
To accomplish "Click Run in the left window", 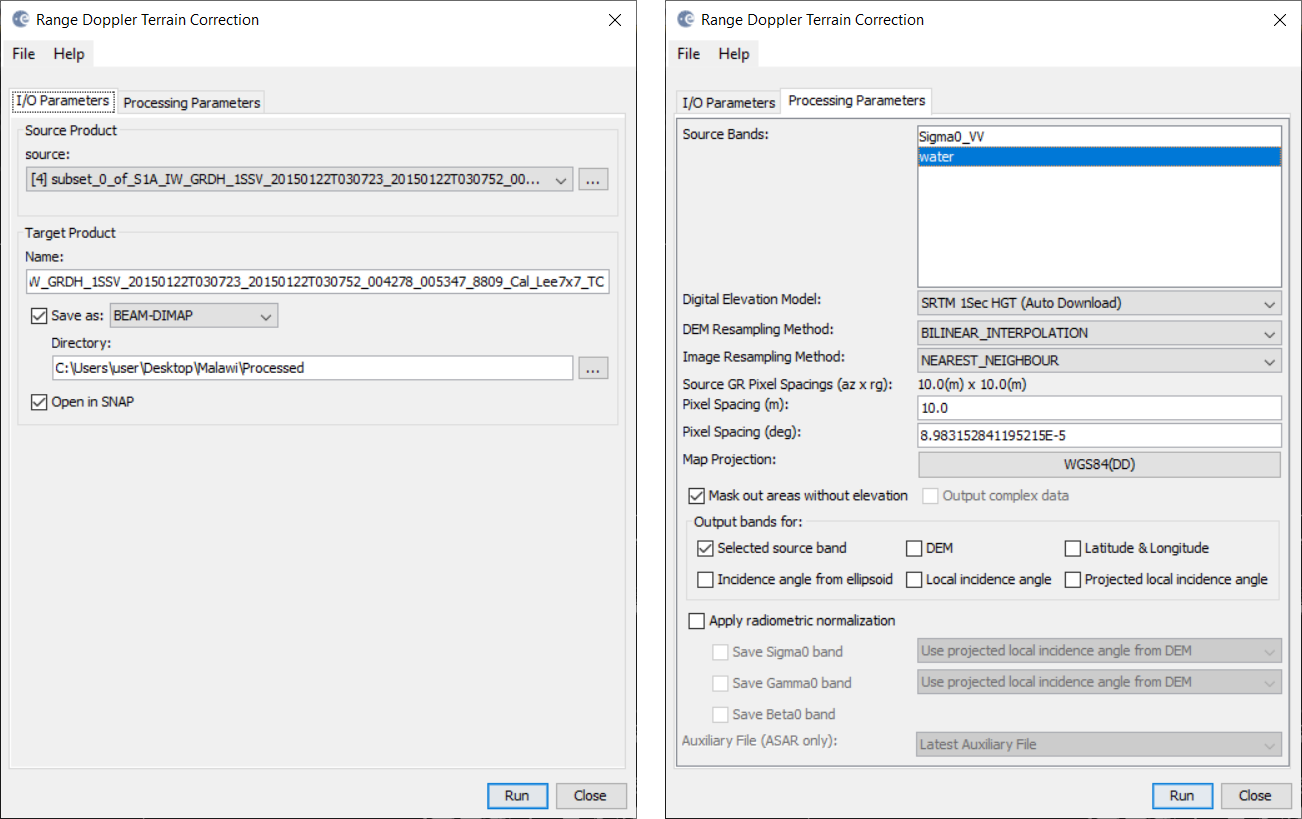I will [517, 796].
